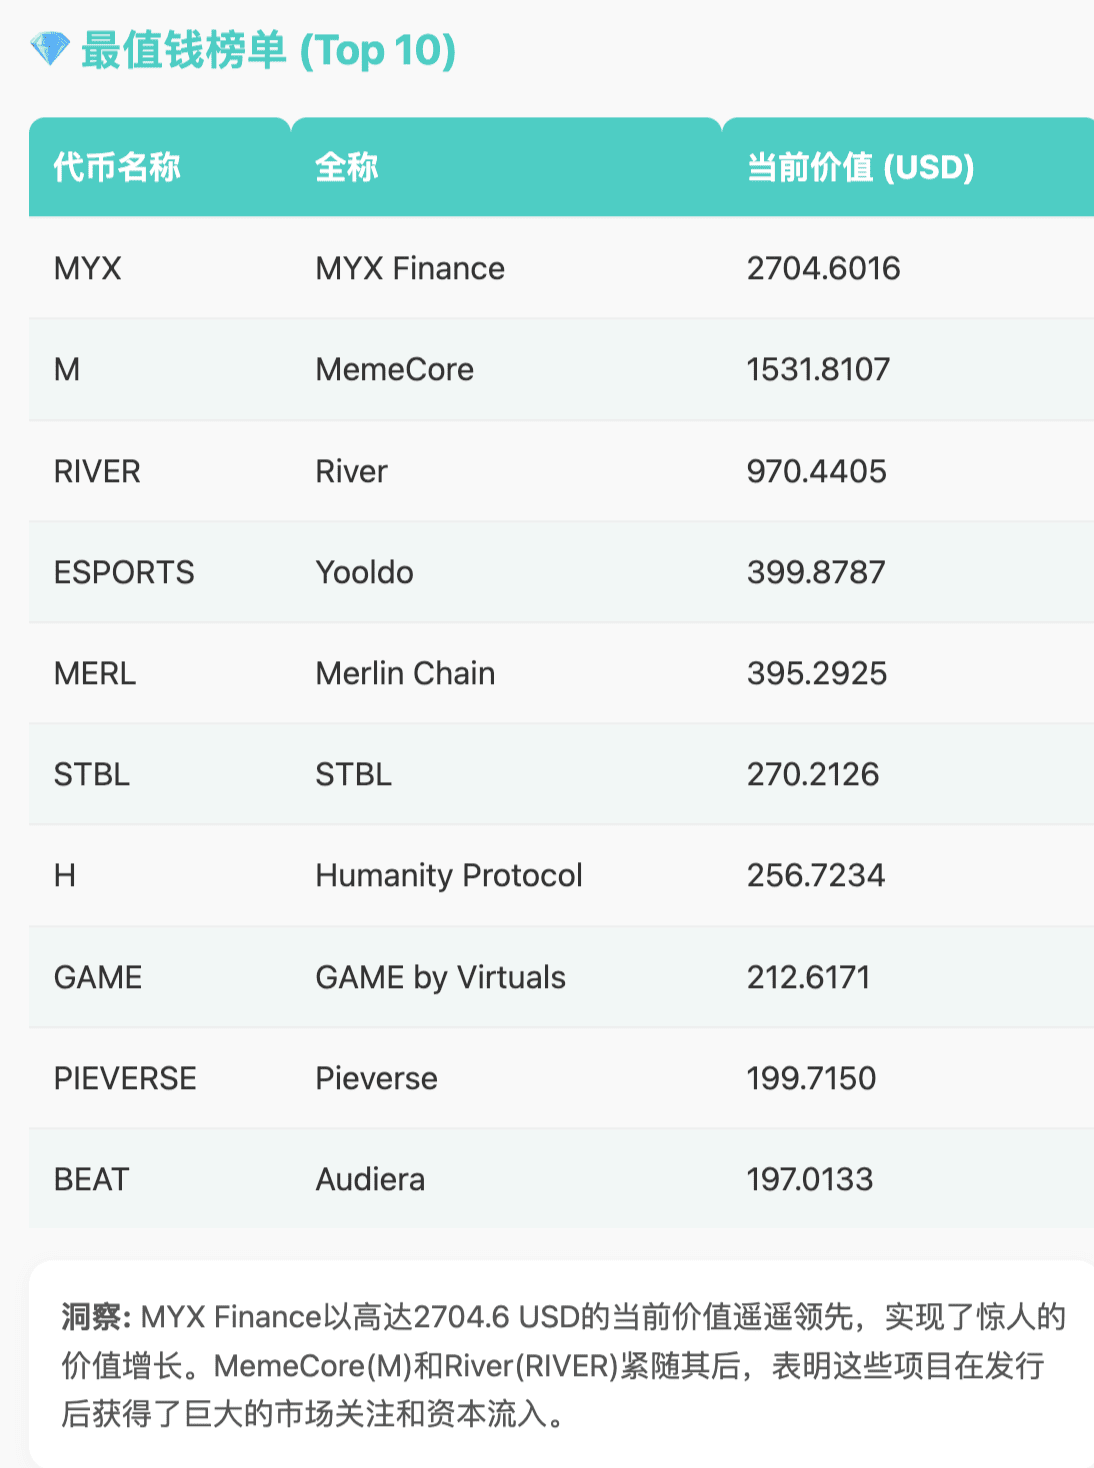Click the PIEVERSE token symbol
This screenshot has height=1468, width=1094.
125,1078
